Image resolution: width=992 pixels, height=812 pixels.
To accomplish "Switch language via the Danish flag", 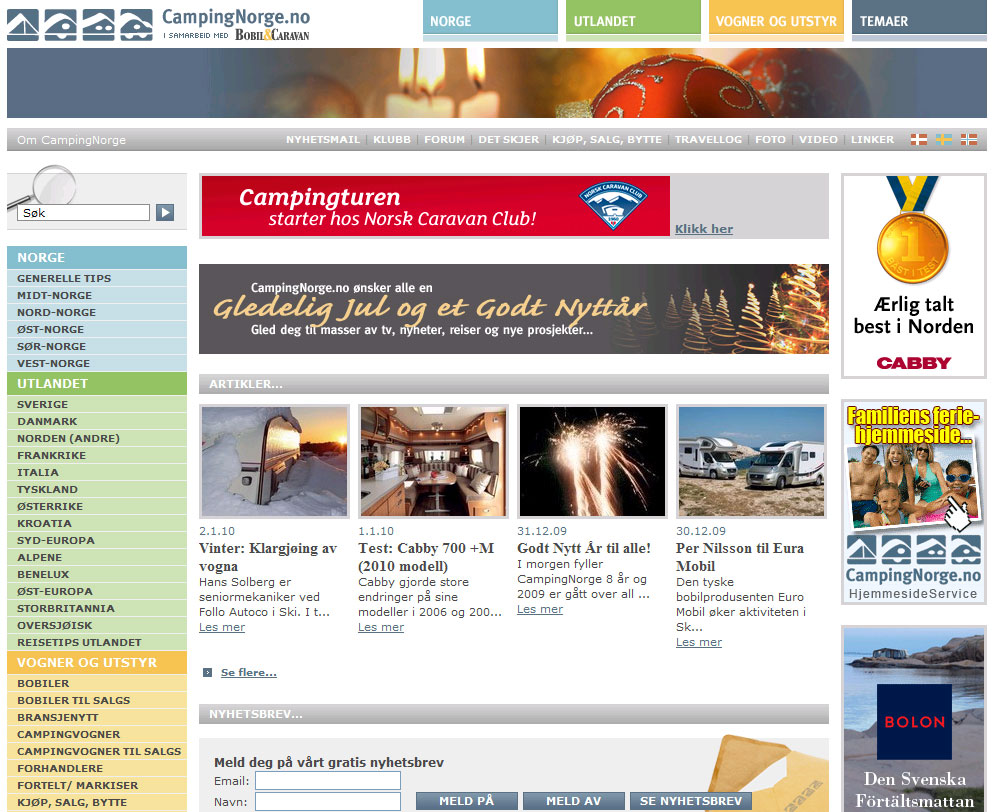I will click(x=918, y=140).
